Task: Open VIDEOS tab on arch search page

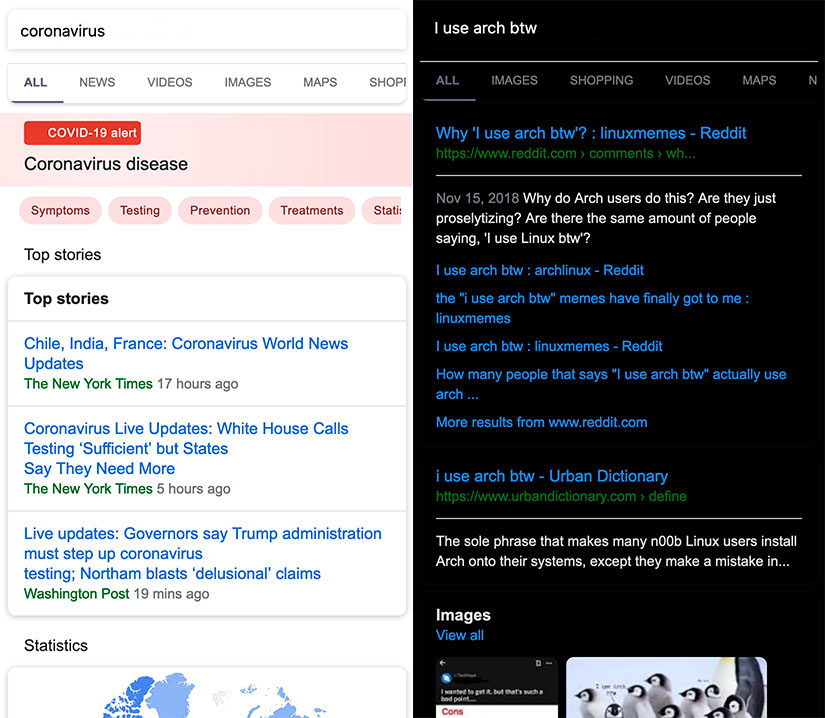Action: [687, 80]
